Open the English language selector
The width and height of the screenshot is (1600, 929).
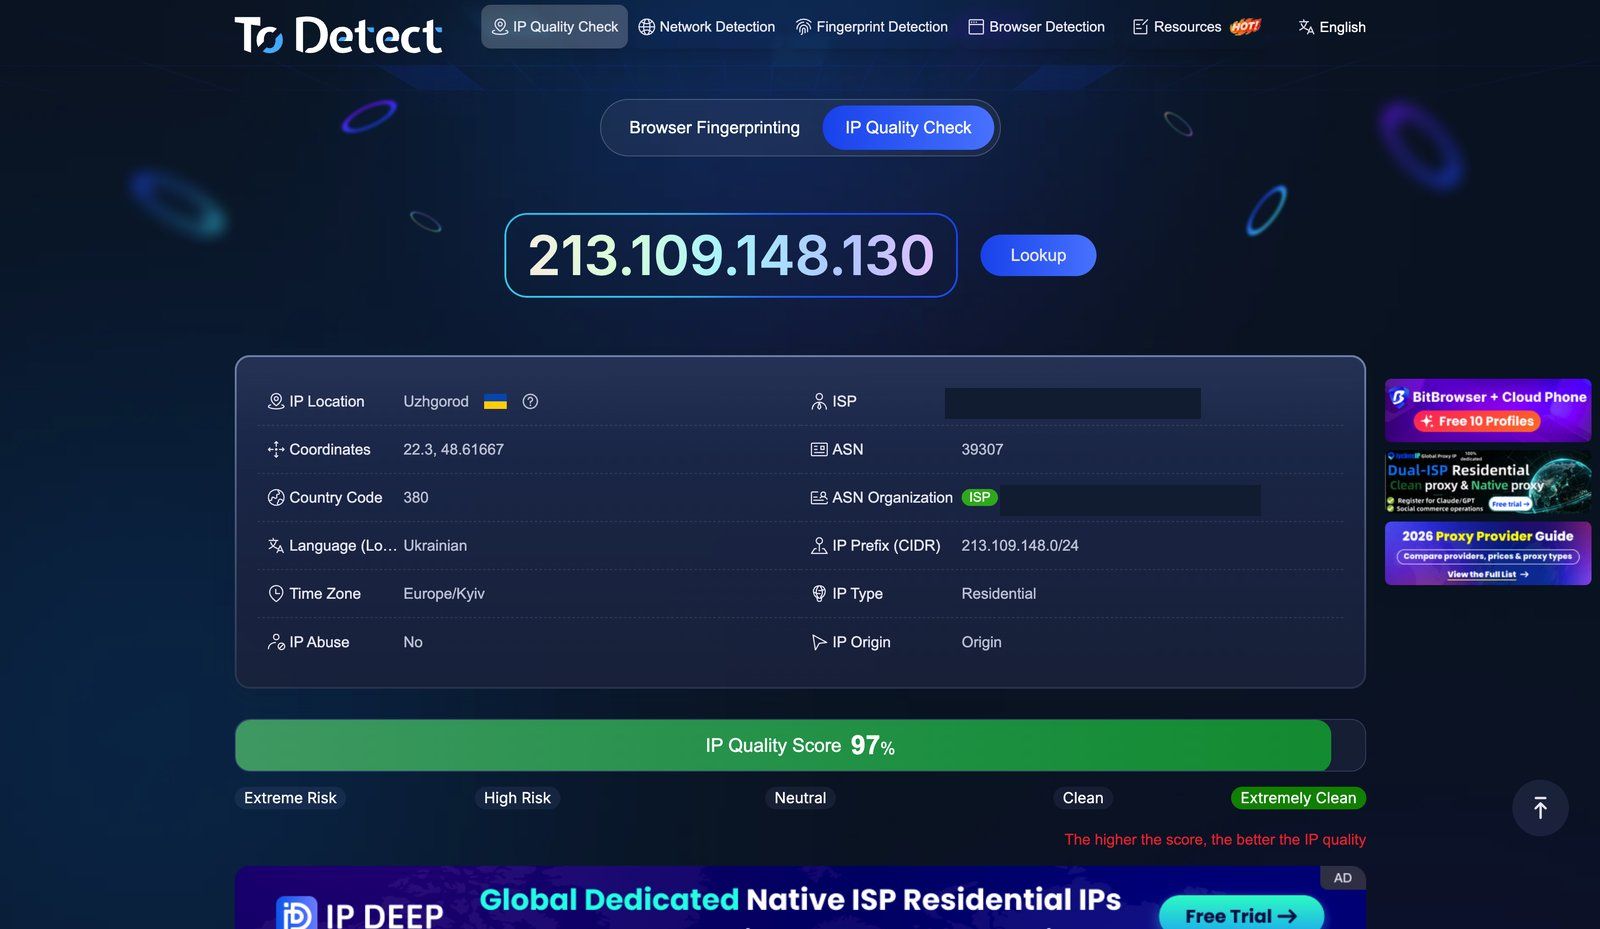tap(1332, 27)
